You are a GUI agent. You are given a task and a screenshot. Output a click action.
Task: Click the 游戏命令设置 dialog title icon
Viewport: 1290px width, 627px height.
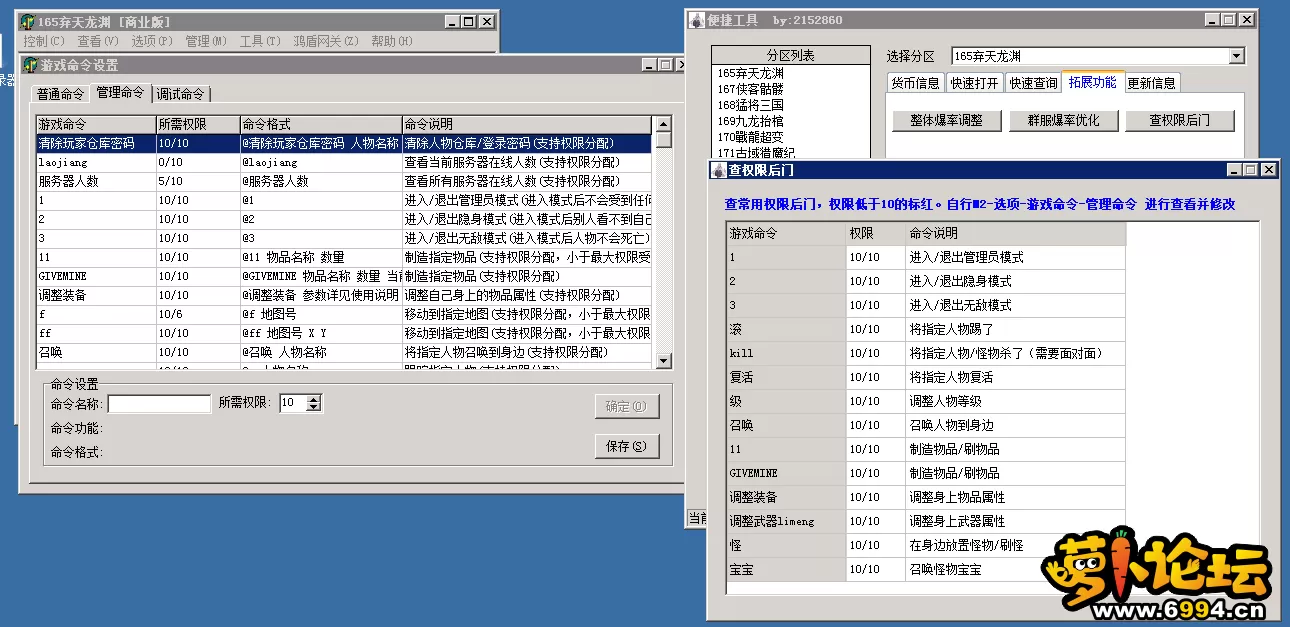coord(31,65)
